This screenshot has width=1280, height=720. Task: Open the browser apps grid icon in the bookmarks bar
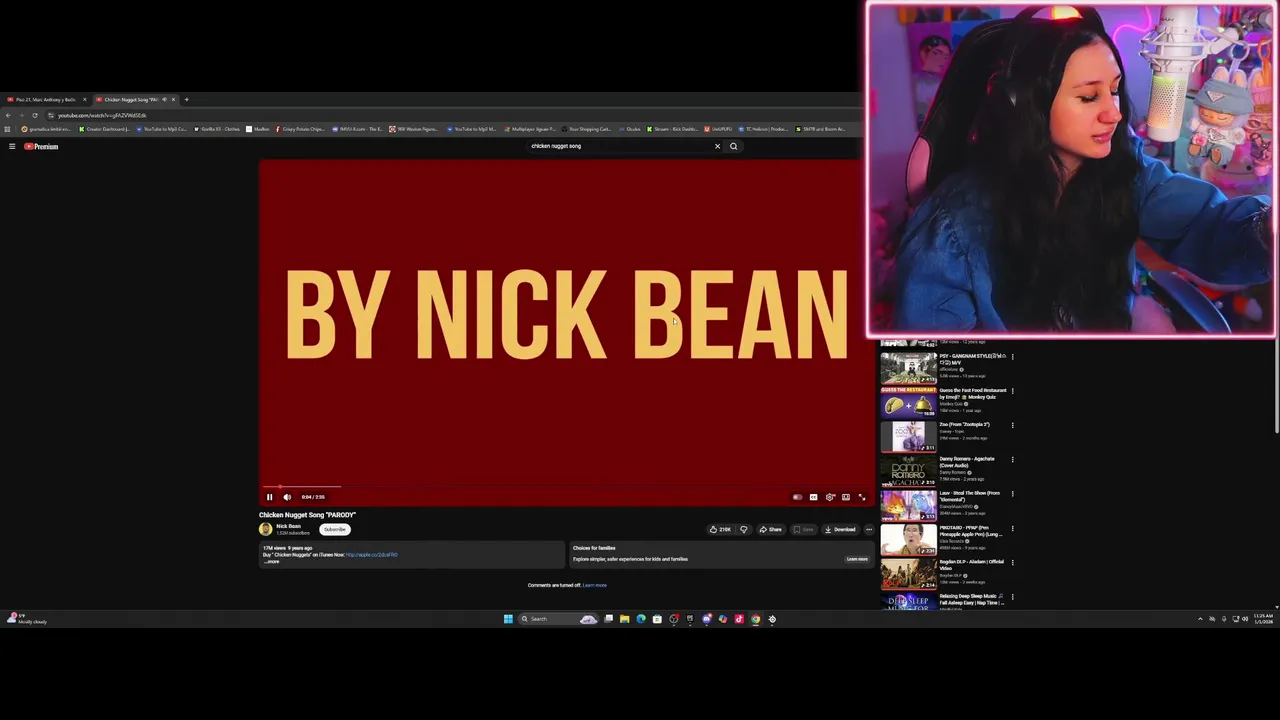tap(7, 129)
